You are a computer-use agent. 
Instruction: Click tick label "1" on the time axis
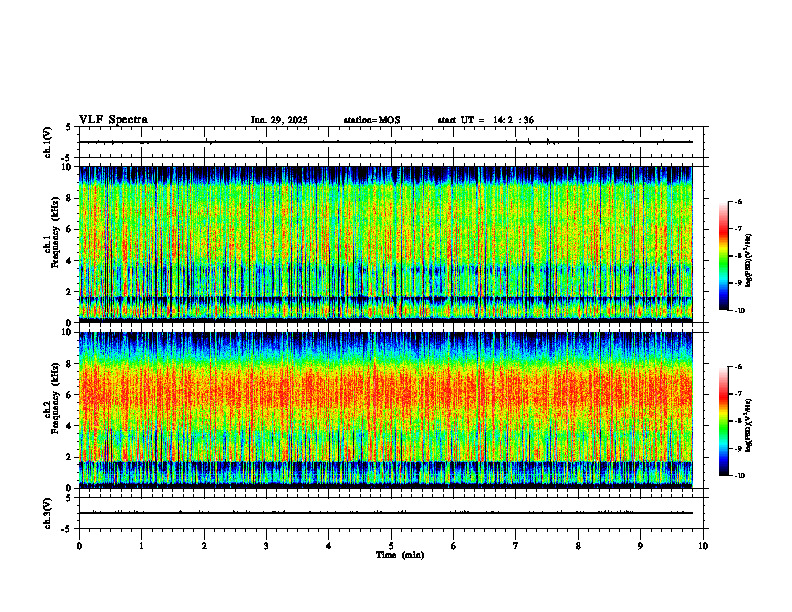click(141, 546)
